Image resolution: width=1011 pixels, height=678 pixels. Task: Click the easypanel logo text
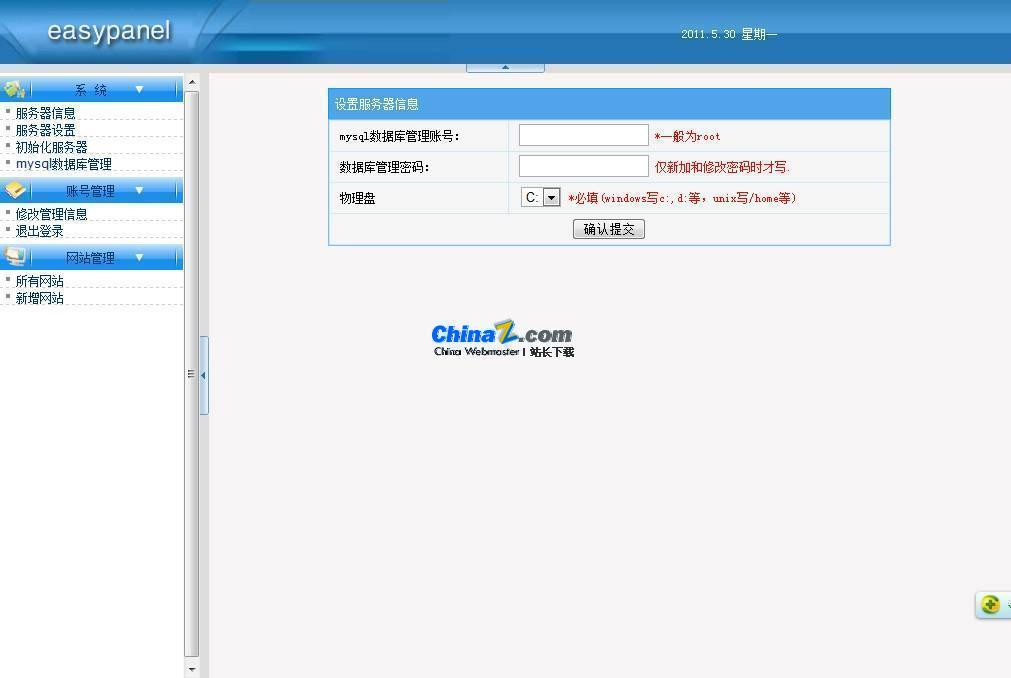pyautogui.click(x=109, y=31)
